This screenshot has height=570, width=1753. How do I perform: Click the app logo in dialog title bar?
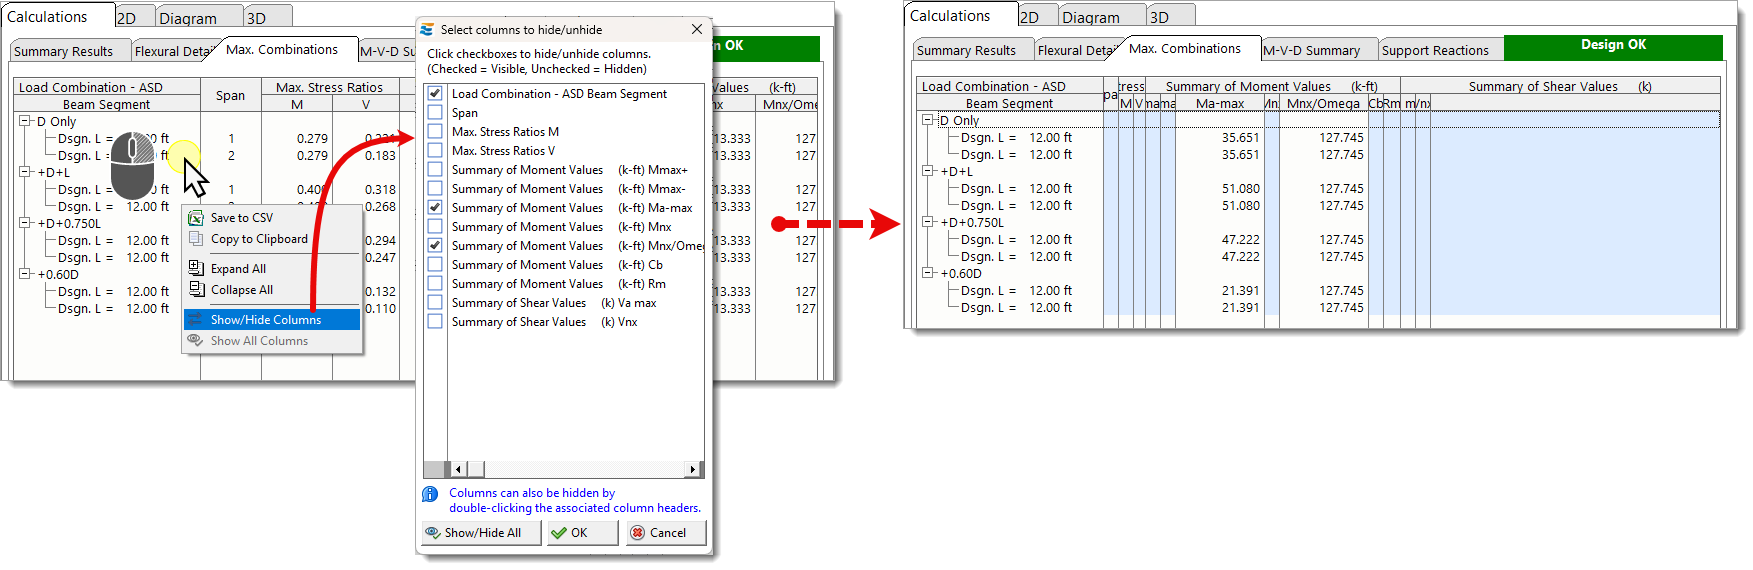point(427,30)
